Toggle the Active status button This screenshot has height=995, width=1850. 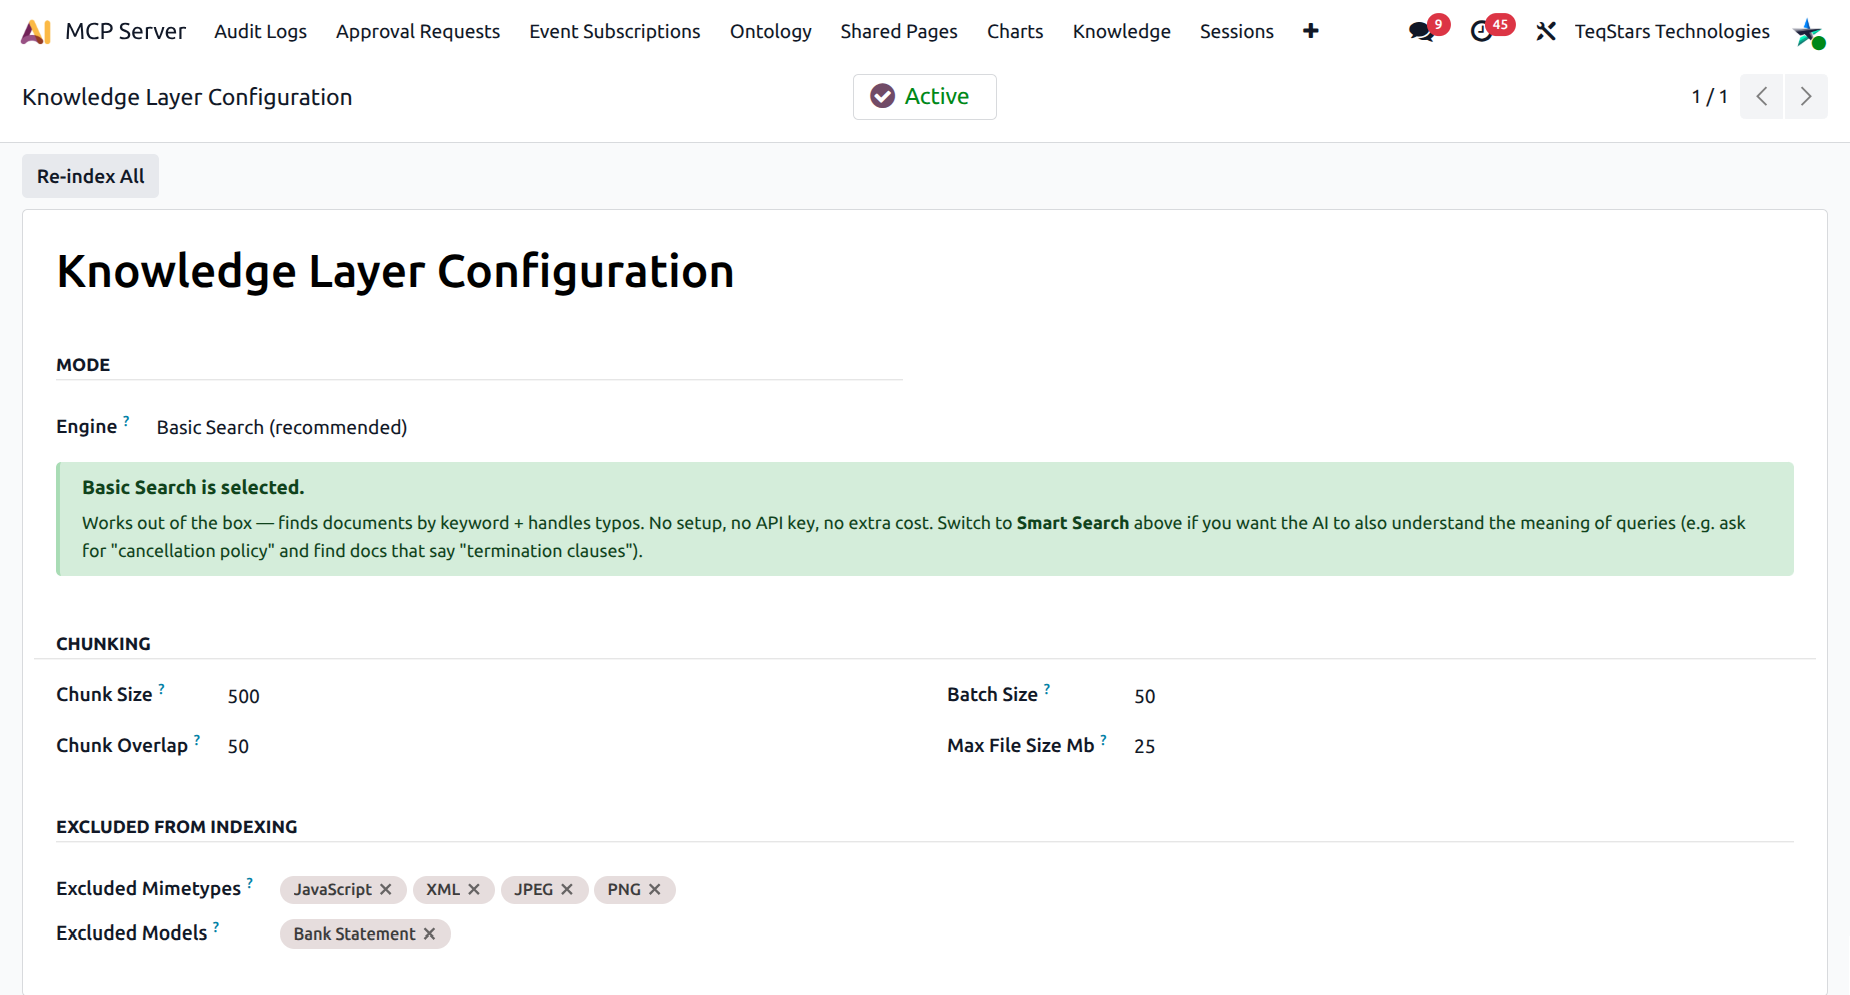(x=925, y=97)
